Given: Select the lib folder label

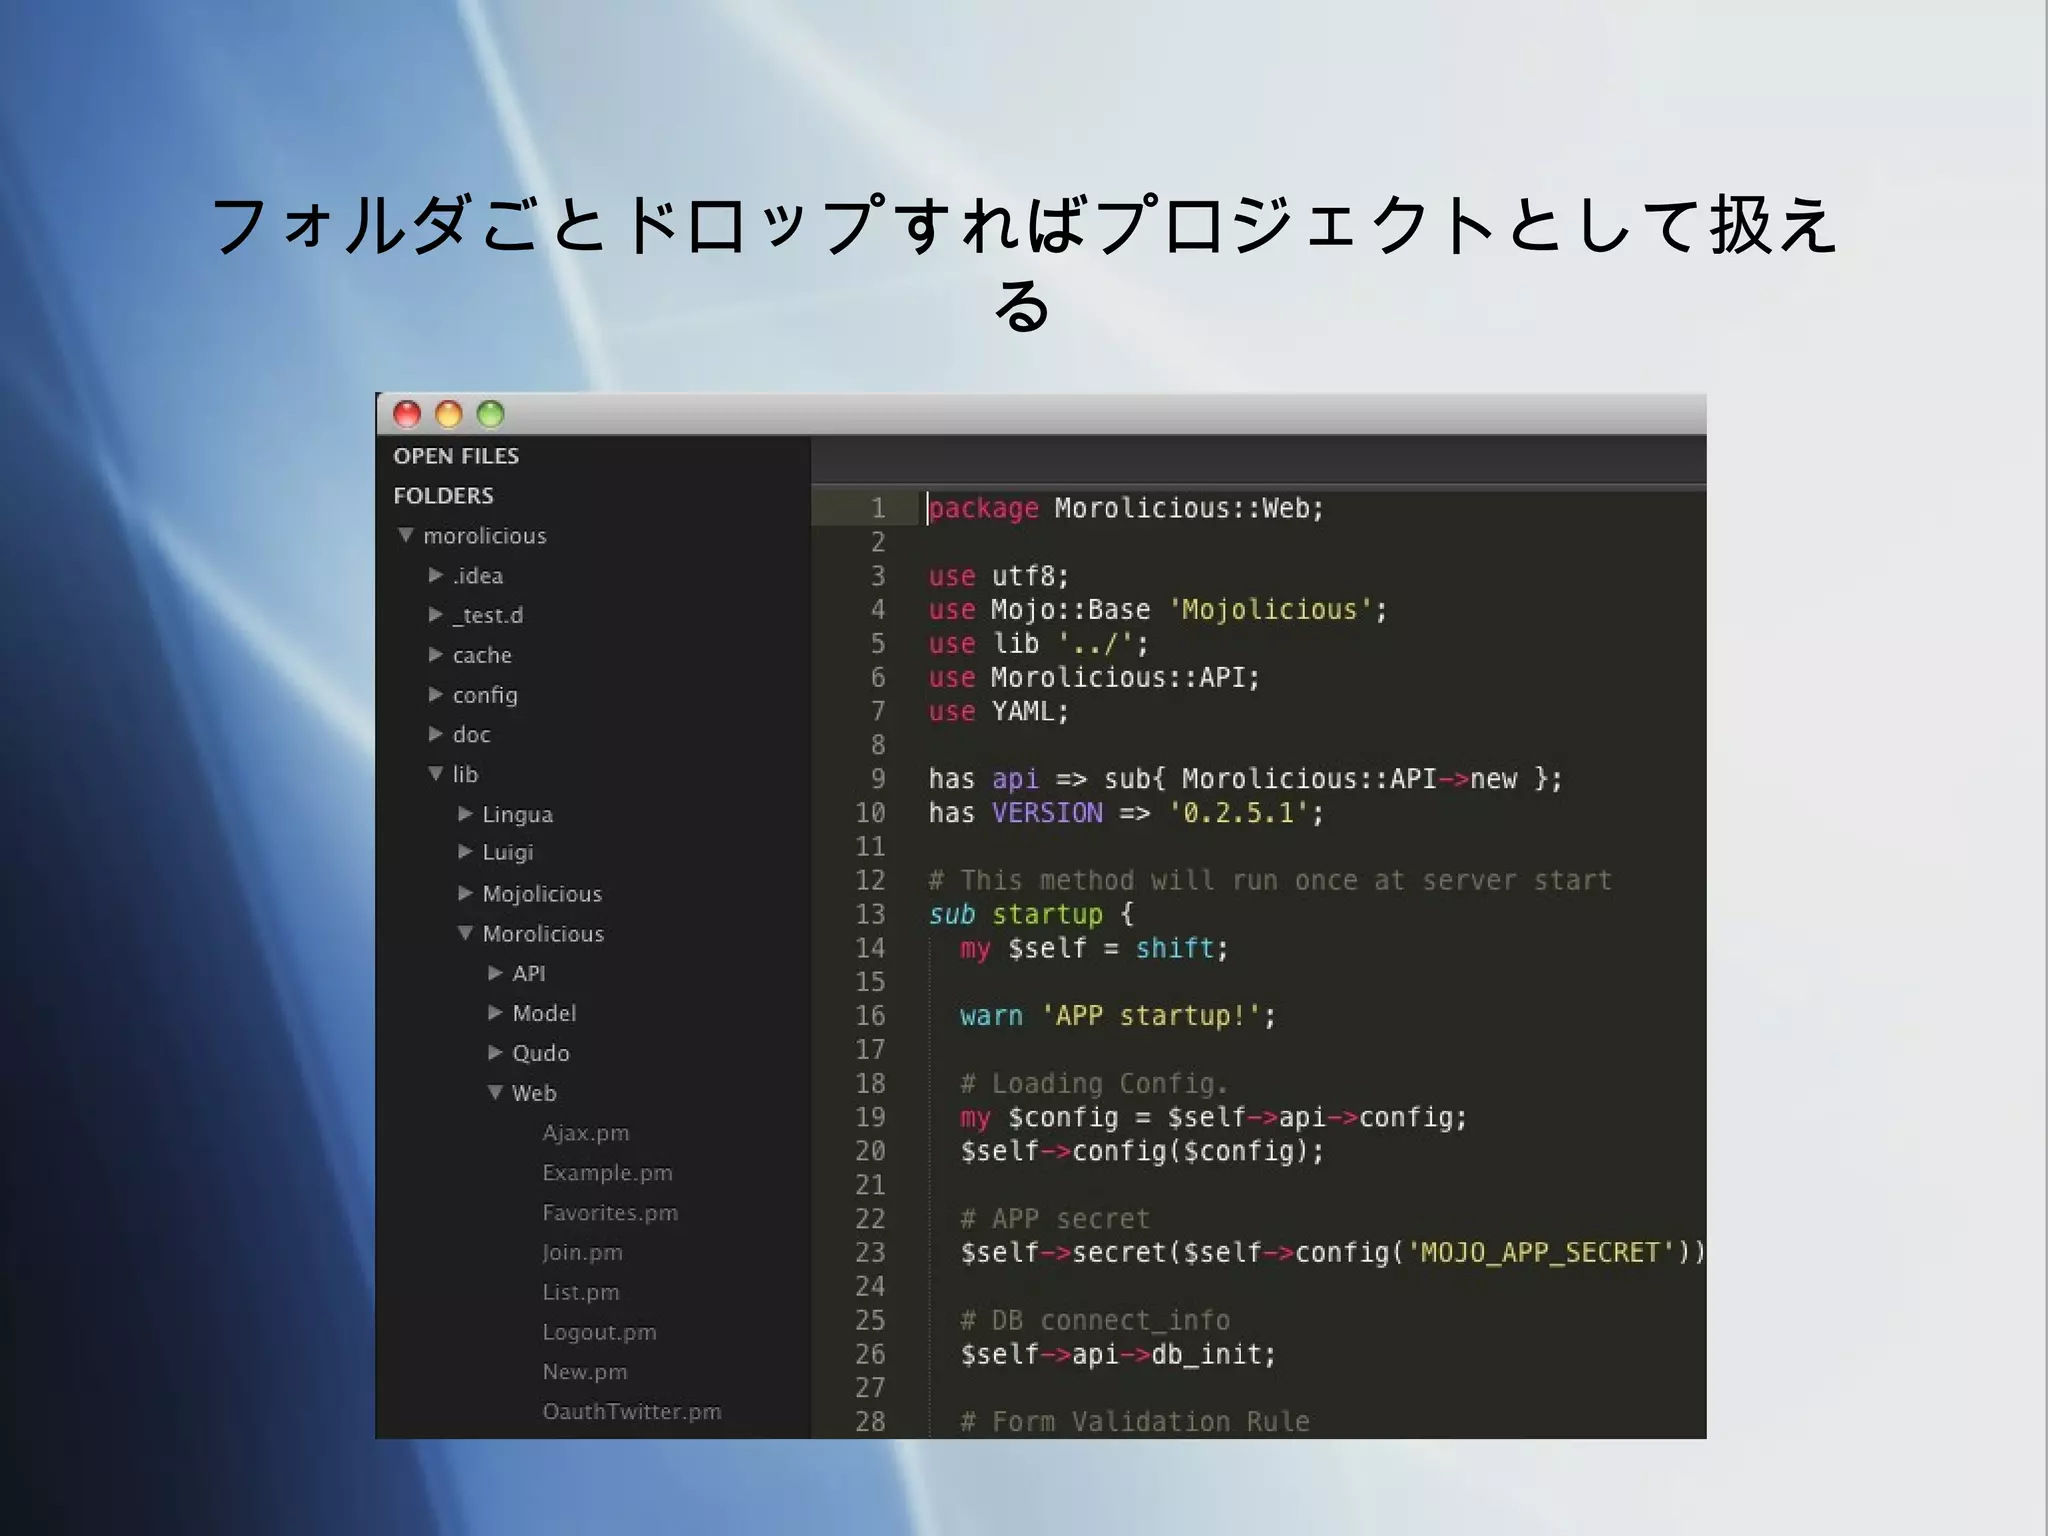Looking at the screenshot, I should (465, 774).
